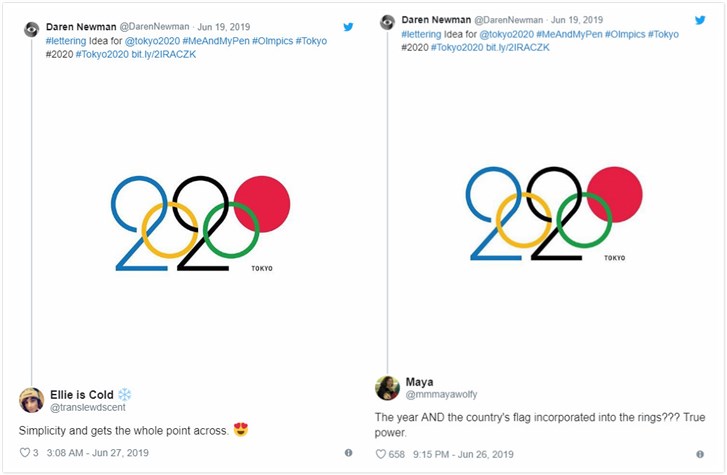Viewport: 727px width, 475px height.
Task: Open Ellie is Cold's profile picture
Action: click(32, 400)
